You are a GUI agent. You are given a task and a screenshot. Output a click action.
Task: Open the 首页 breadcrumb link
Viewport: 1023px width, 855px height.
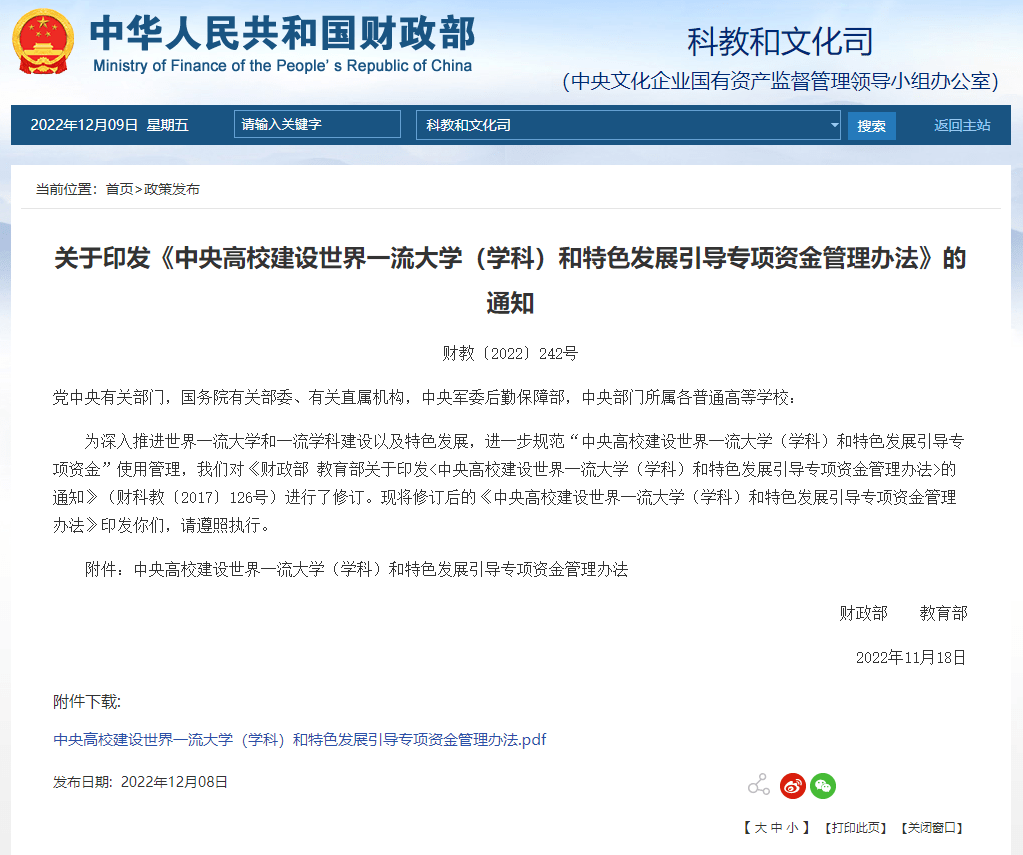119,189
